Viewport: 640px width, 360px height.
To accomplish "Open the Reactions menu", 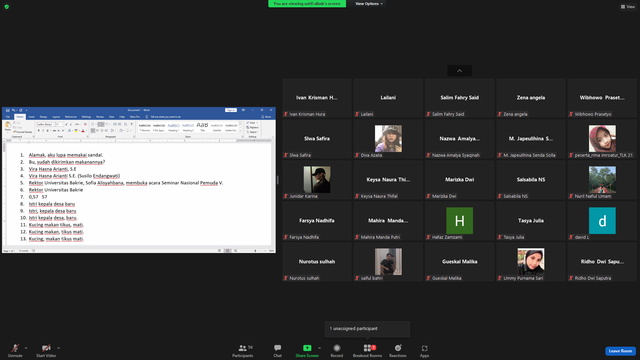I will point(398,350).
